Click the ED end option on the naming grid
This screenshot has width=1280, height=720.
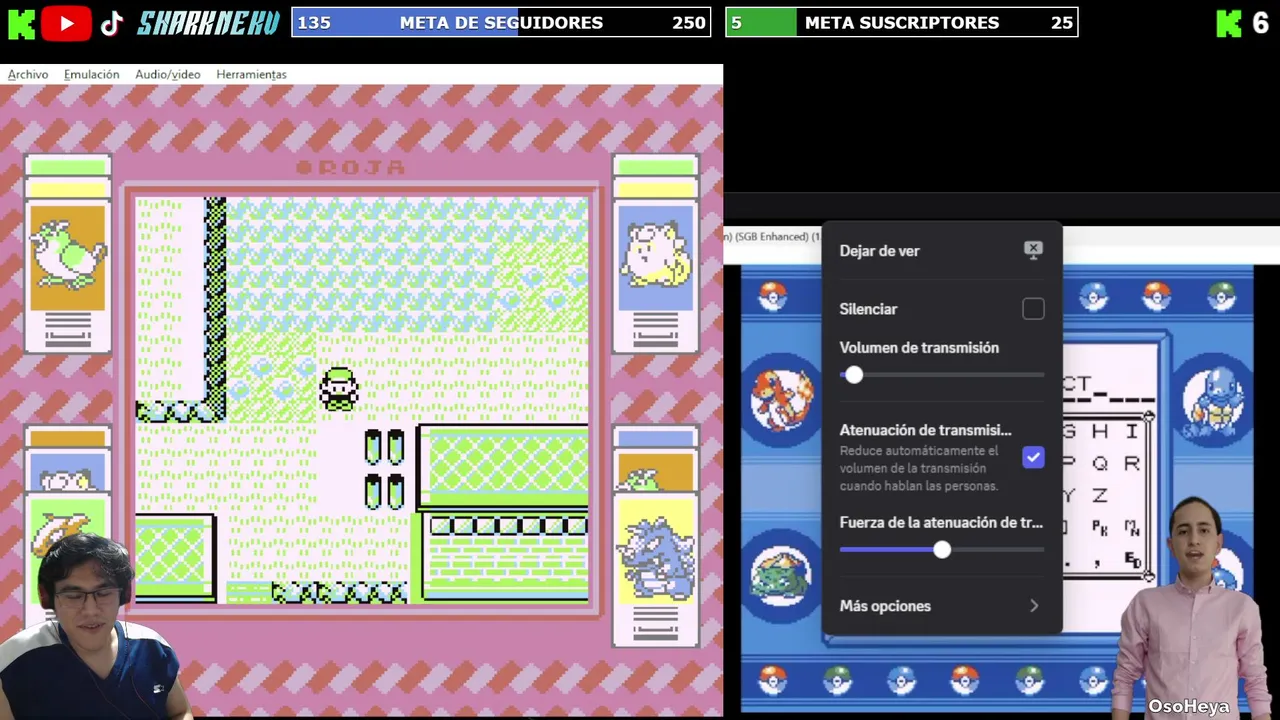(1132, 559)
